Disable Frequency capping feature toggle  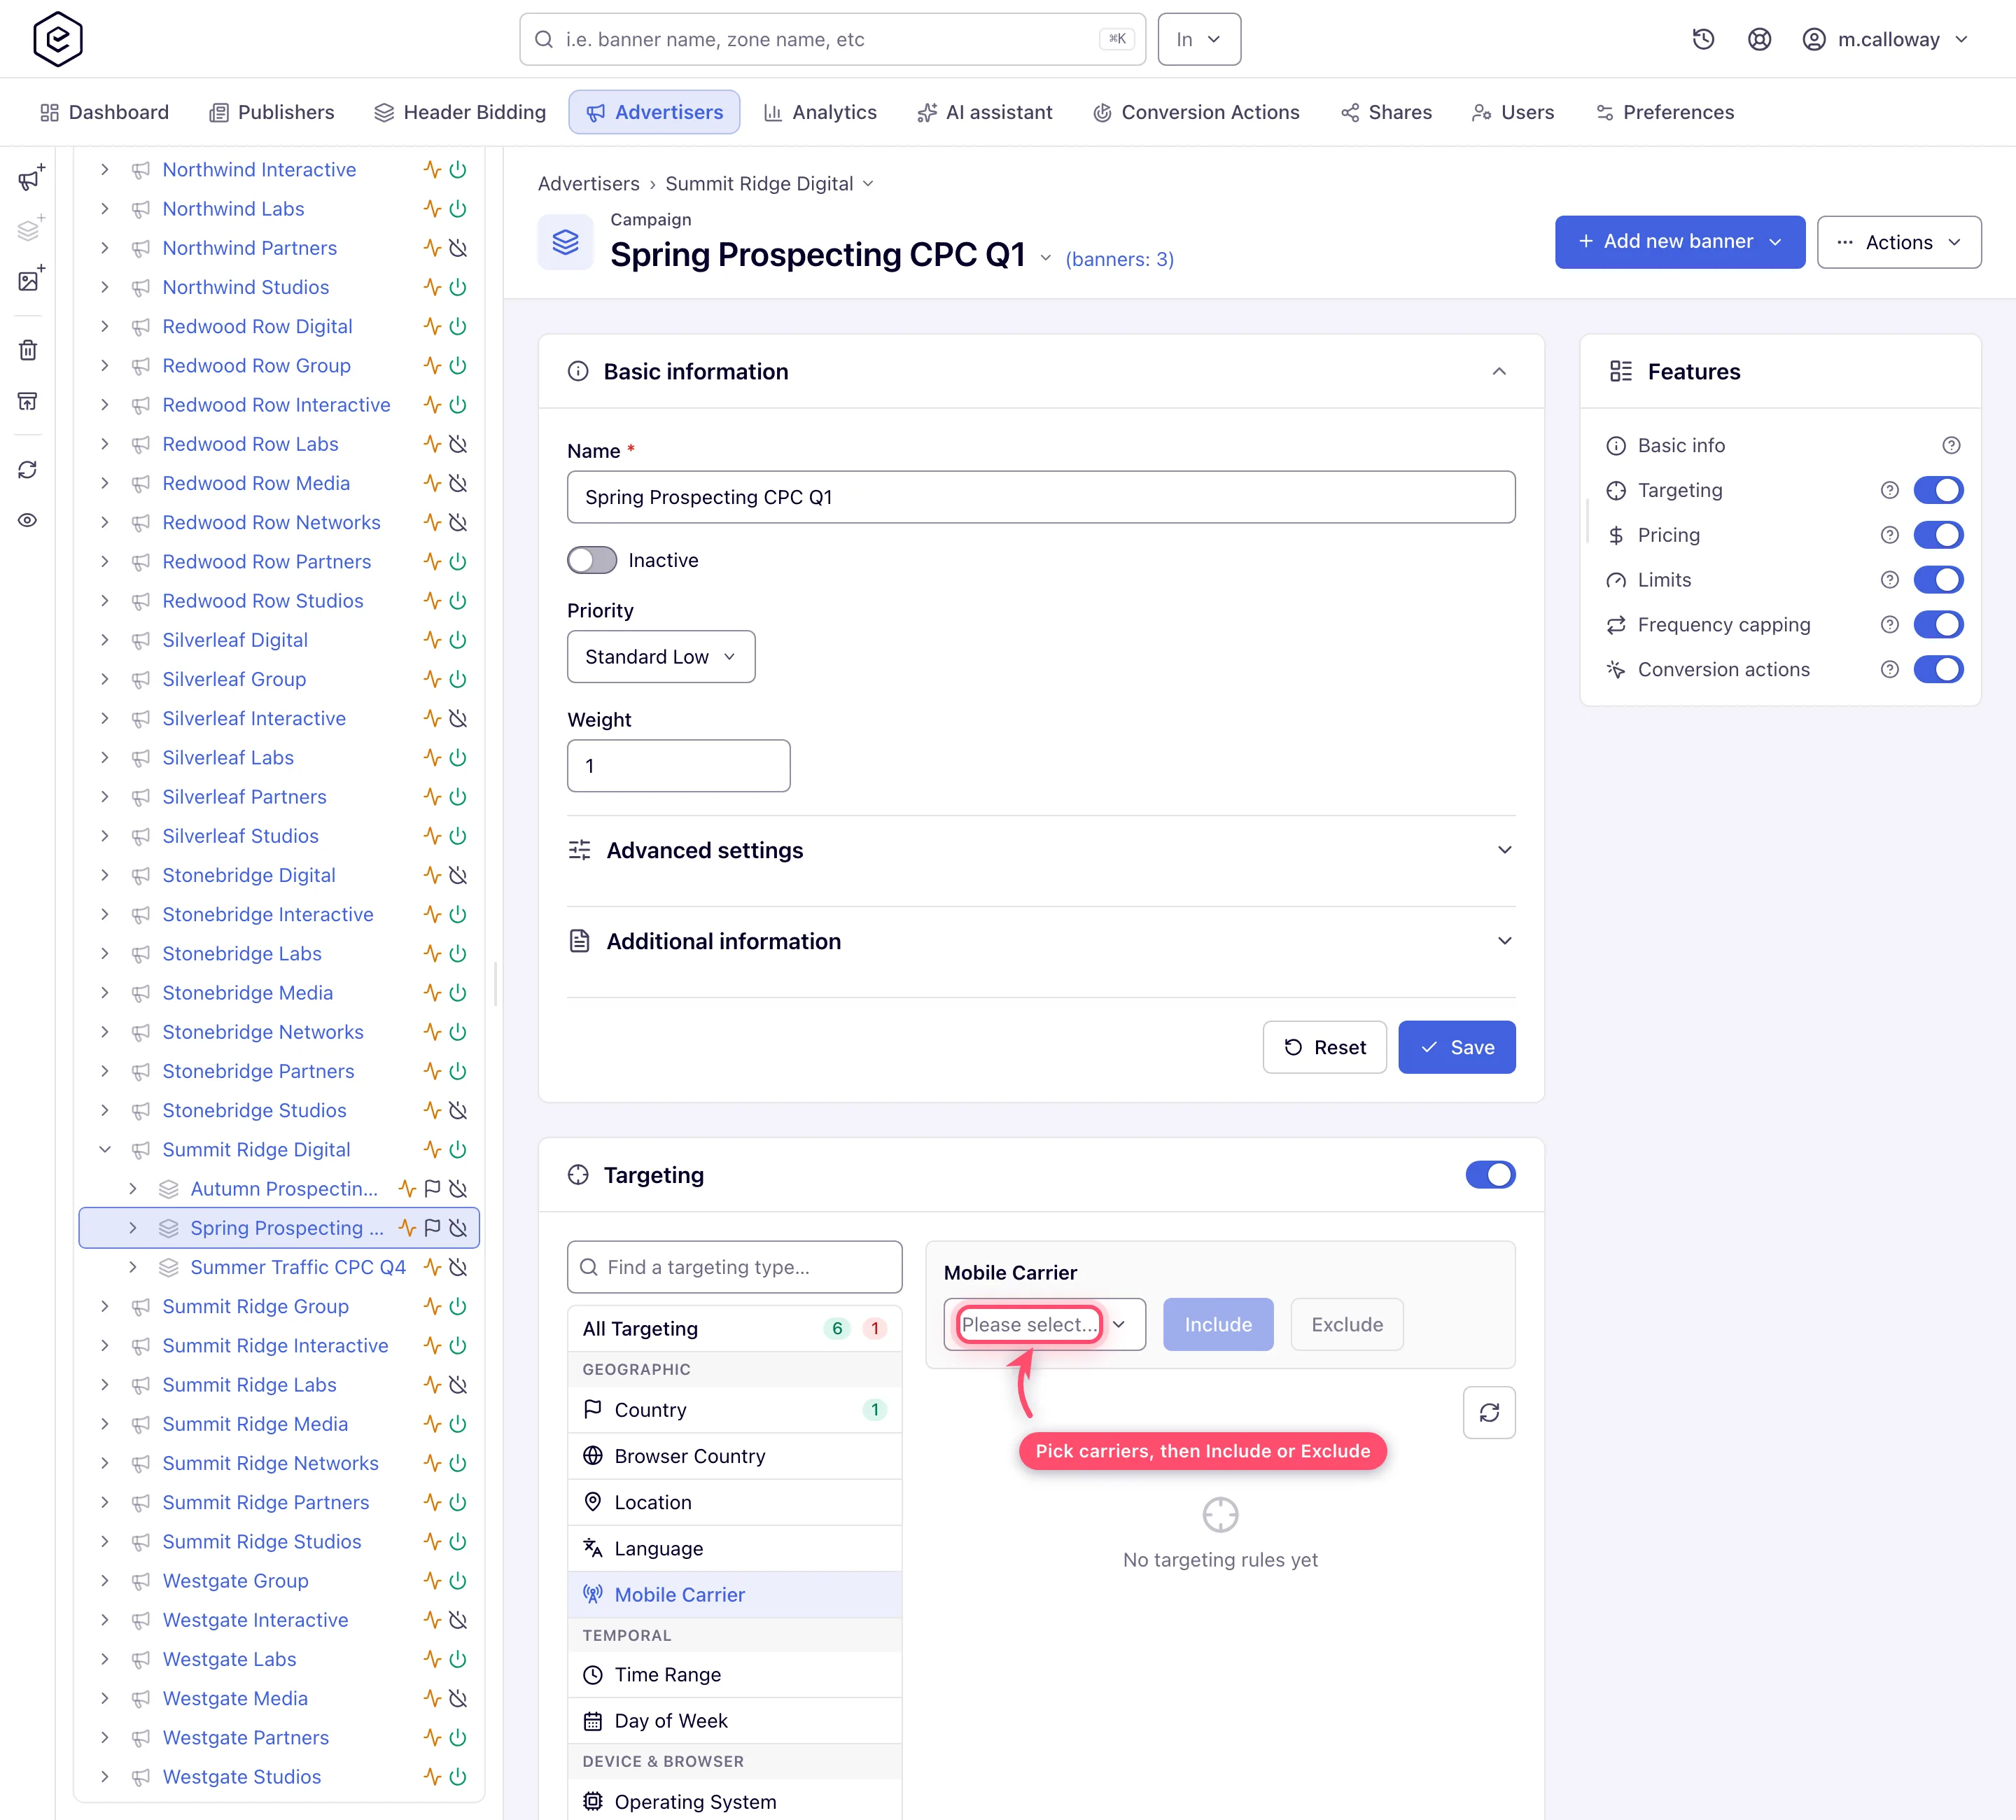pyautogui.click(x=1938, y=625)
